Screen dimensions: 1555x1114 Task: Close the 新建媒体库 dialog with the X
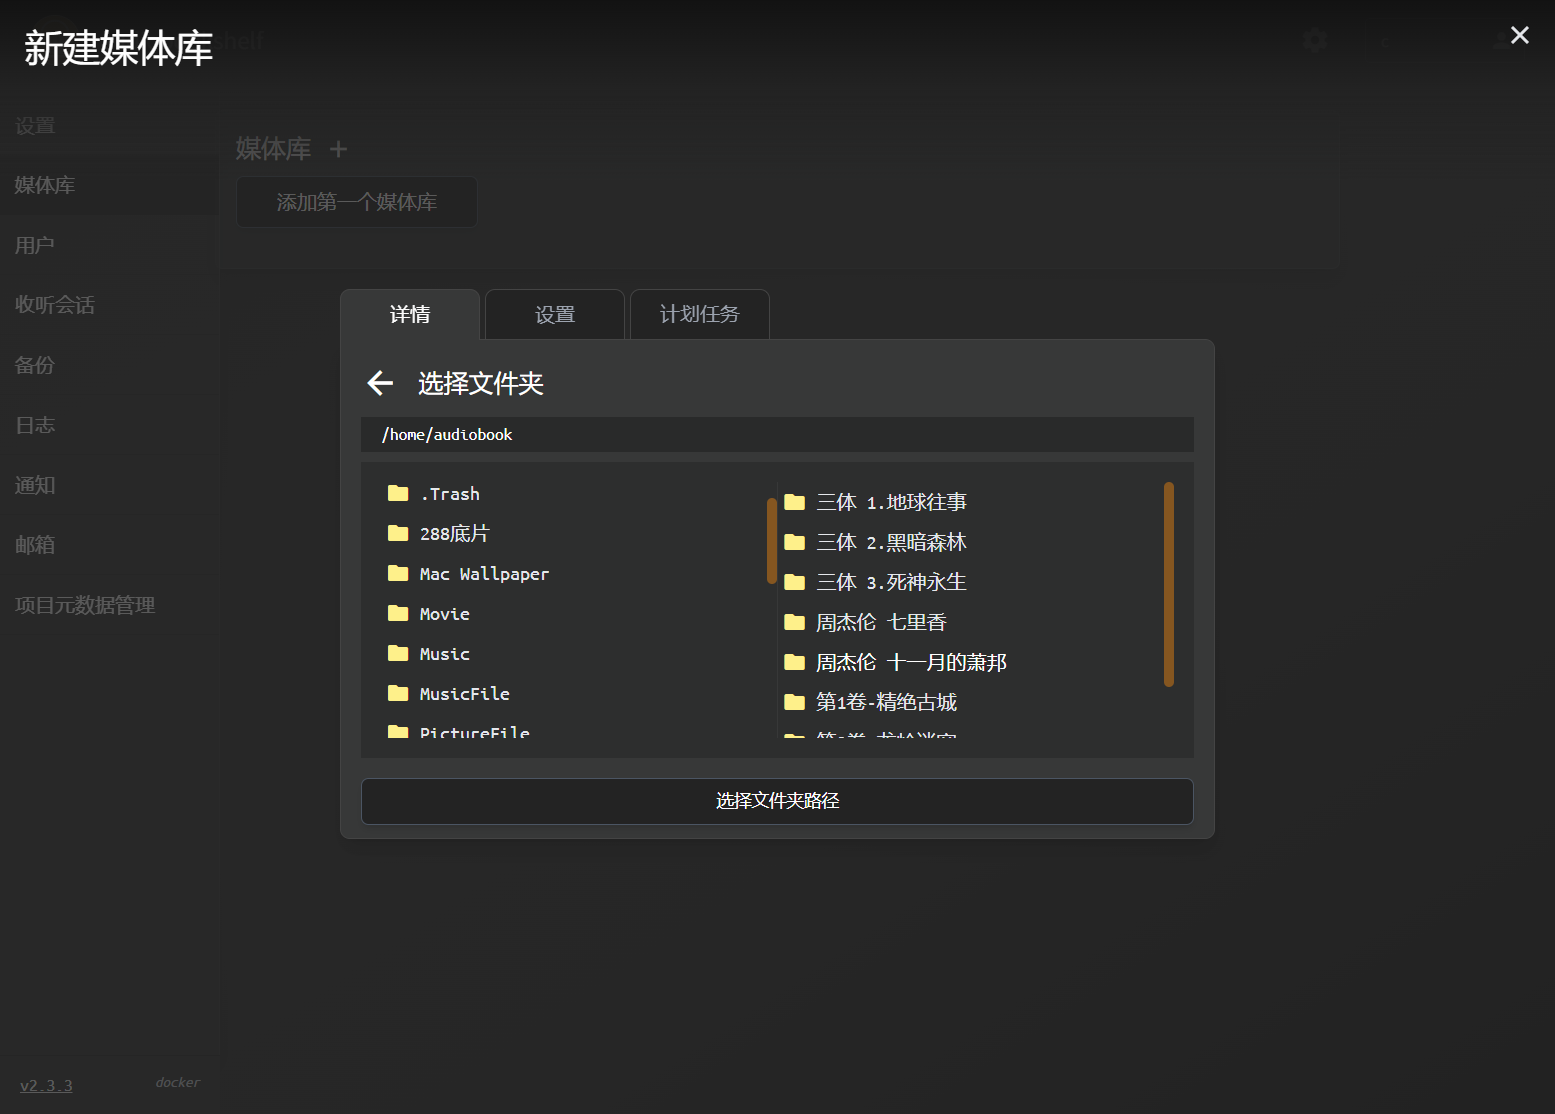(1519, 35)
